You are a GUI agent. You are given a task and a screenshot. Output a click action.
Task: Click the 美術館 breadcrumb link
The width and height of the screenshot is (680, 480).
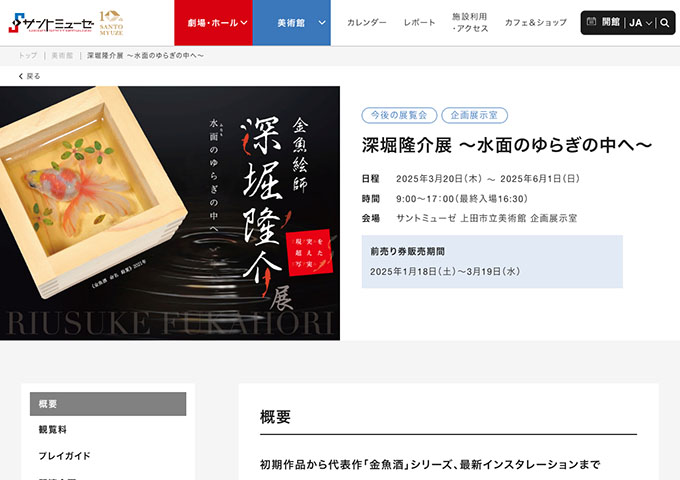click(x=62, y=56)
